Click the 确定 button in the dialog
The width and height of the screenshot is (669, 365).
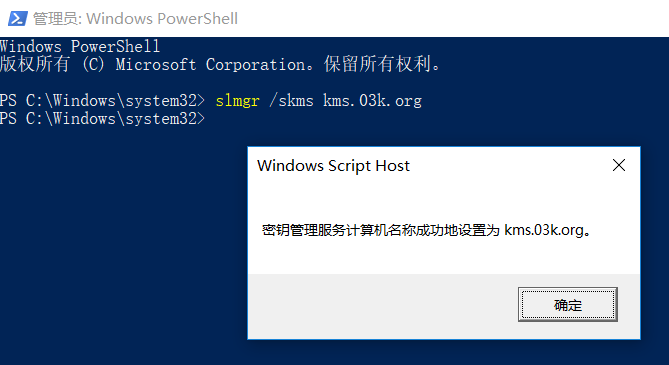[567, 304]
